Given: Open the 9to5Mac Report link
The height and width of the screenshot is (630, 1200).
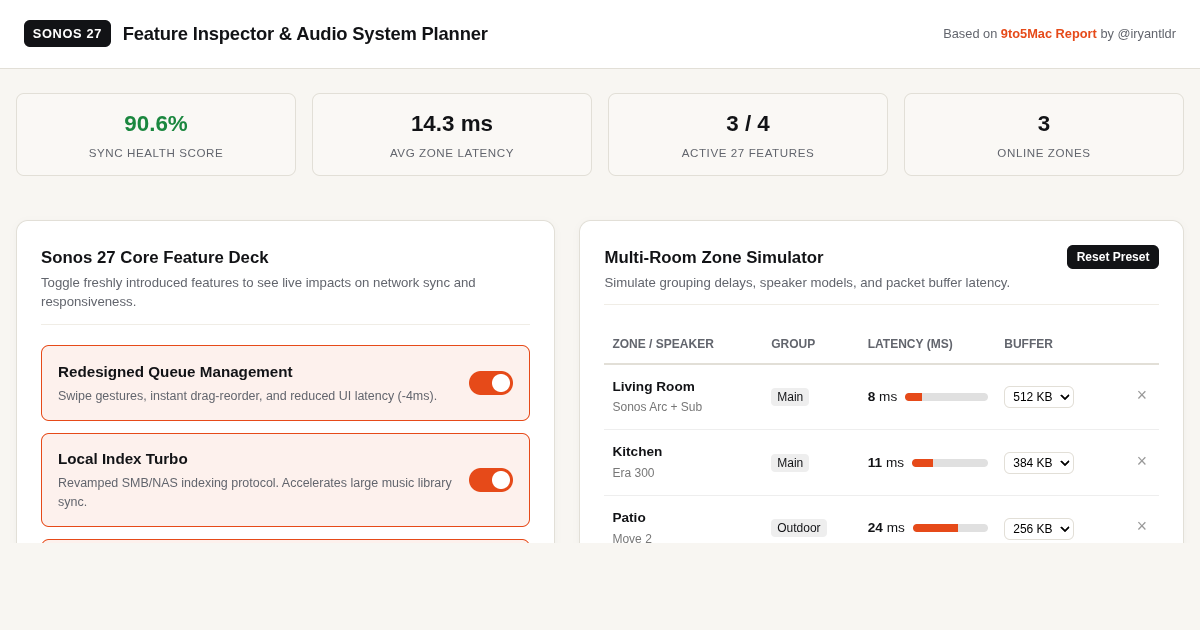Looking at the screenshot, I should click(1049, 34).
